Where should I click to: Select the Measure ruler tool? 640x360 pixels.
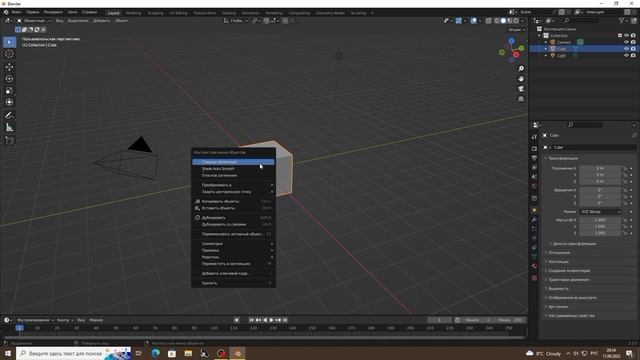(x=9, y=128)
